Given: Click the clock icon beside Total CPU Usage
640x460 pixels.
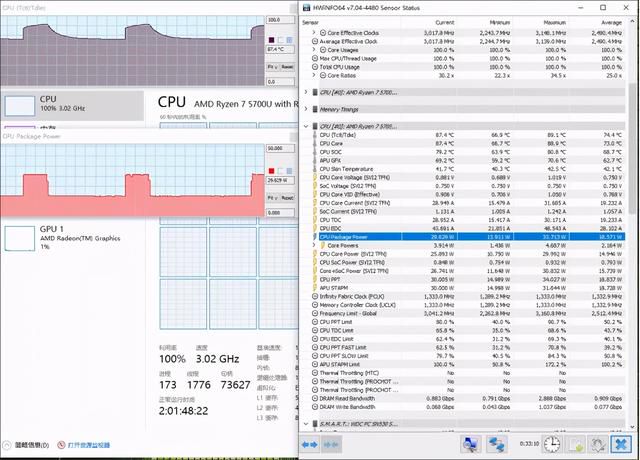Looking at the screenshot, I should click(x=315, y=67).
